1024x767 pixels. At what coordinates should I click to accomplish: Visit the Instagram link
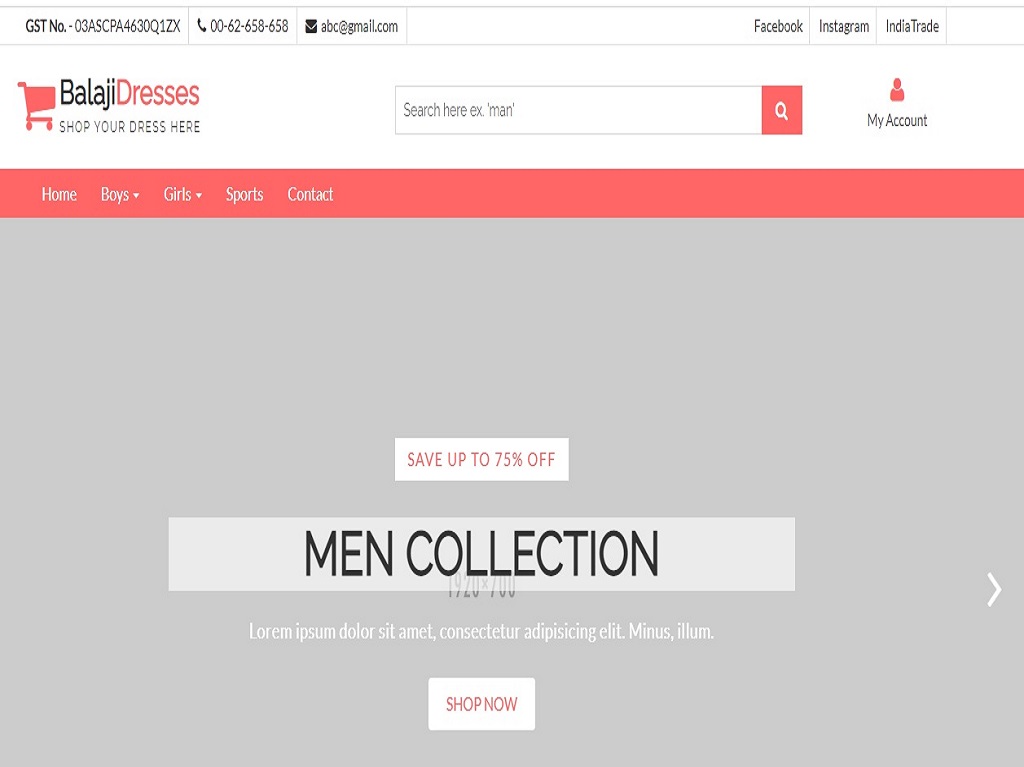[x=844, y=26]
